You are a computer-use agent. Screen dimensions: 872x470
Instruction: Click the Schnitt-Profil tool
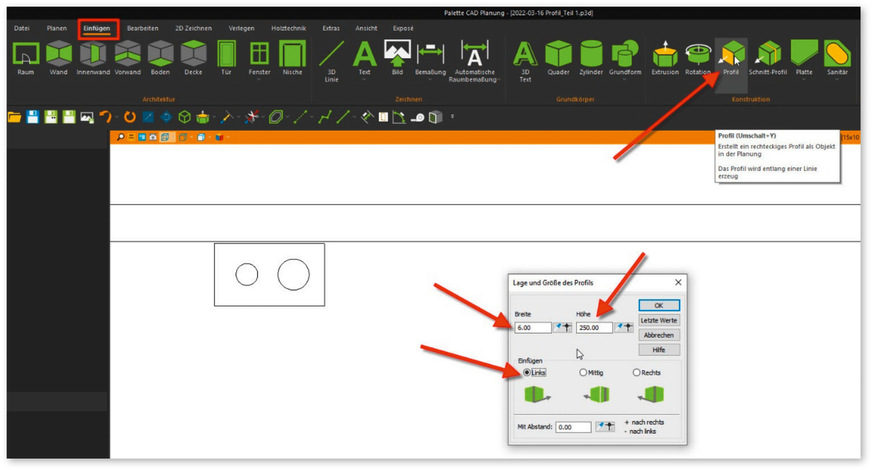[770, 58]
